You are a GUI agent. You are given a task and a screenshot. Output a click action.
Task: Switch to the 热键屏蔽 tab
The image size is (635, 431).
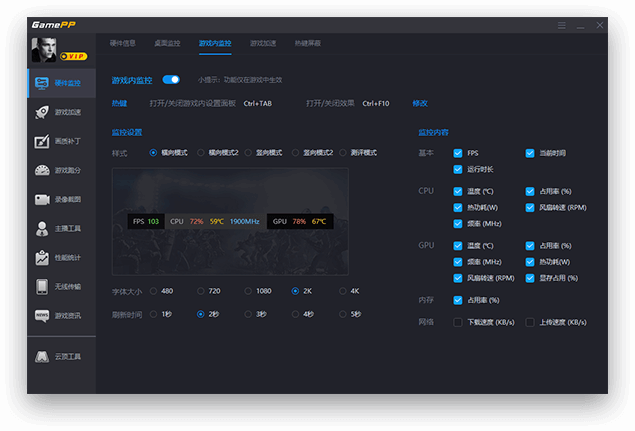307,44
